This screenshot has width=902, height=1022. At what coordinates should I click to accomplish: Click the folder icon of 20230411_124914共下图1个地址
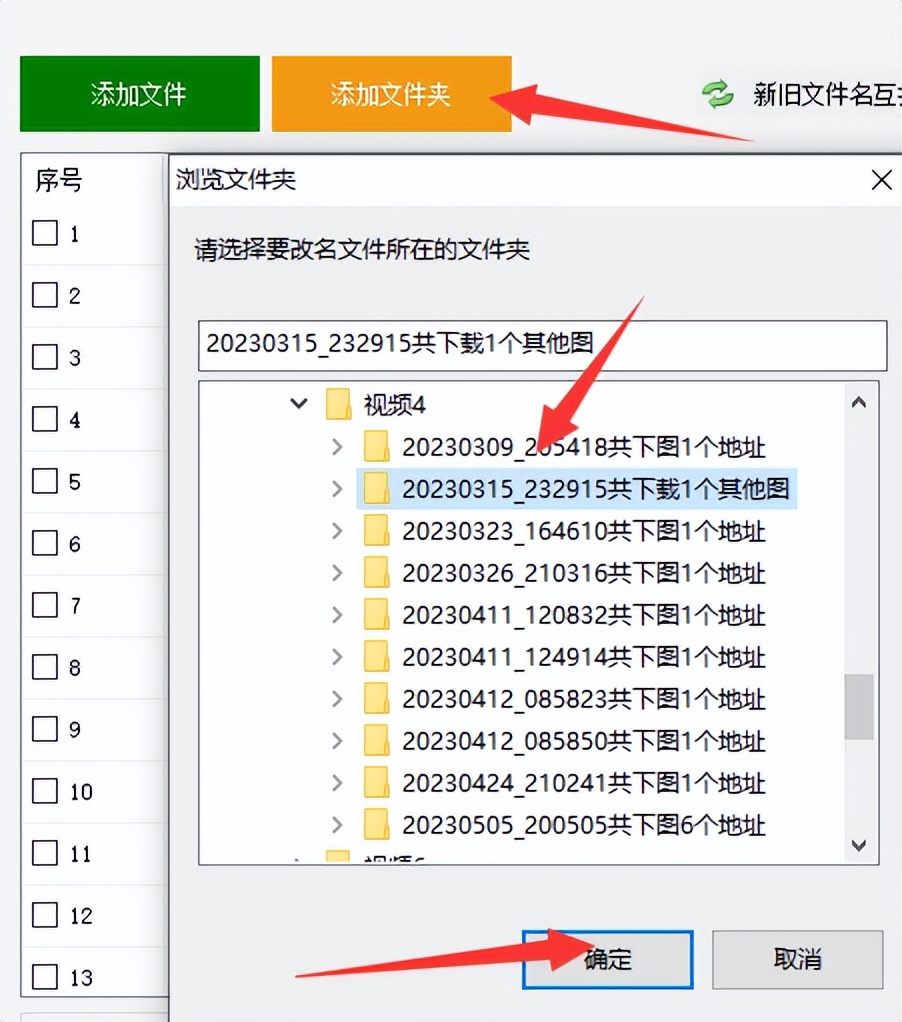tap(377, 657)
